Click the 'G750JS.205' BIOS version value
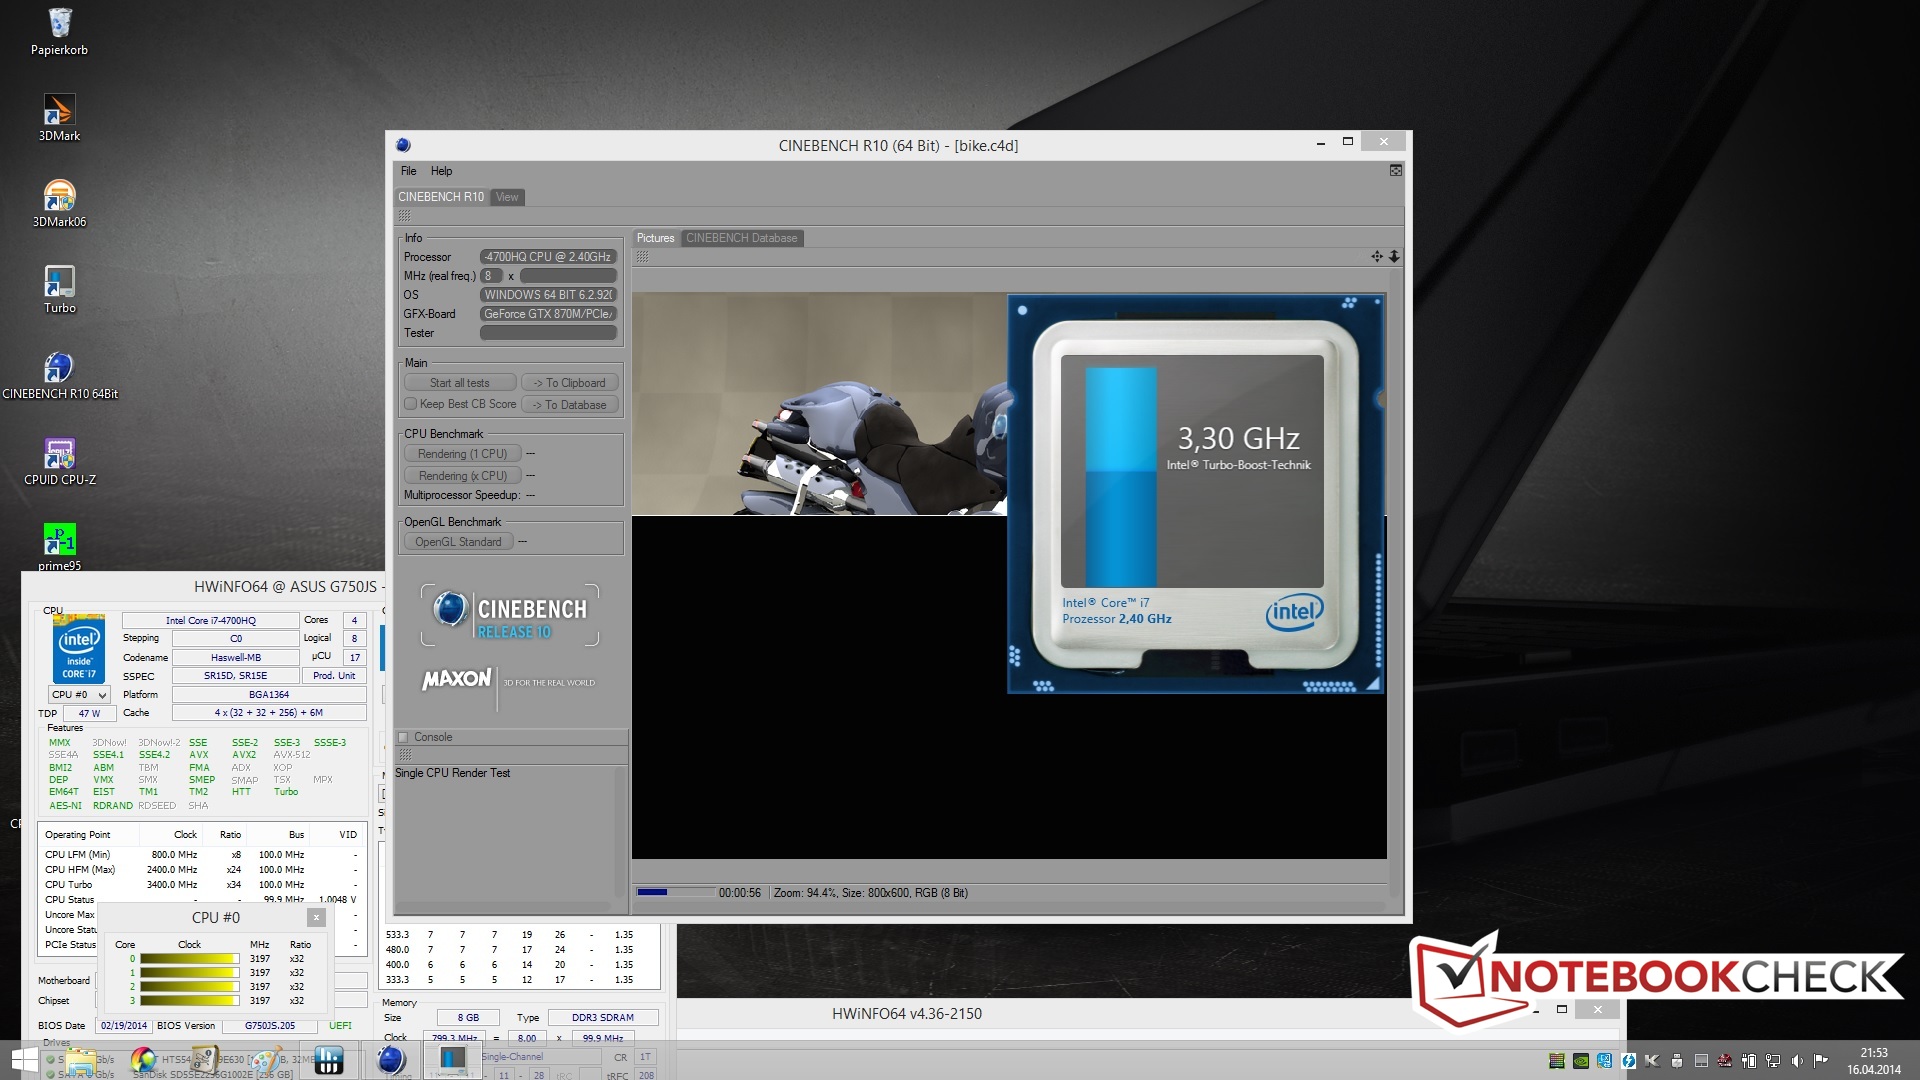 pyautogui.click(x=270, y=1026)
